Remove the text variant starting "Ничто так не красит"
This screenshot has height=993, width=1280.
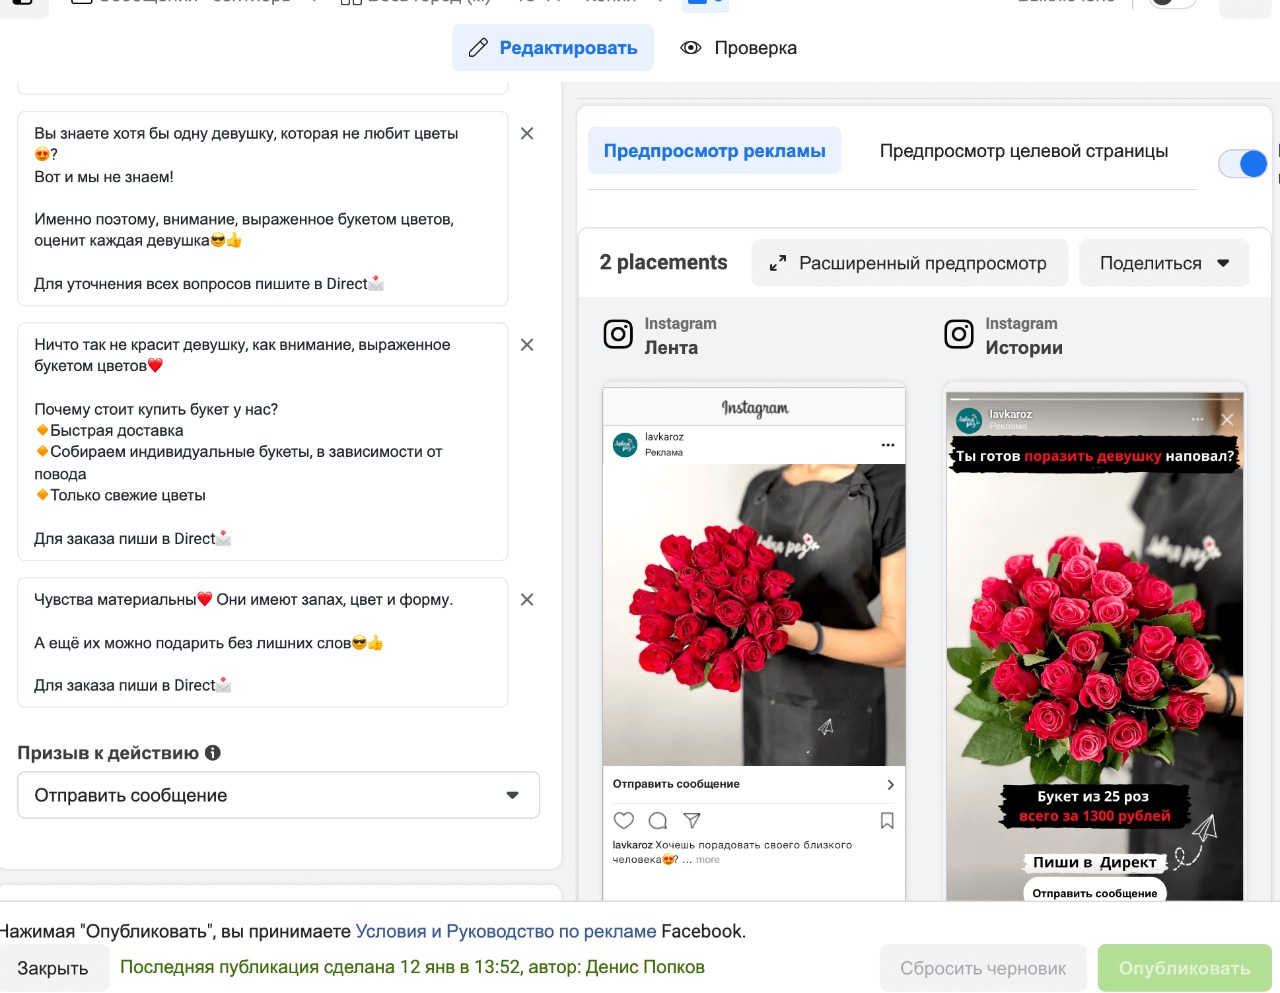click(x=527, y=345)
